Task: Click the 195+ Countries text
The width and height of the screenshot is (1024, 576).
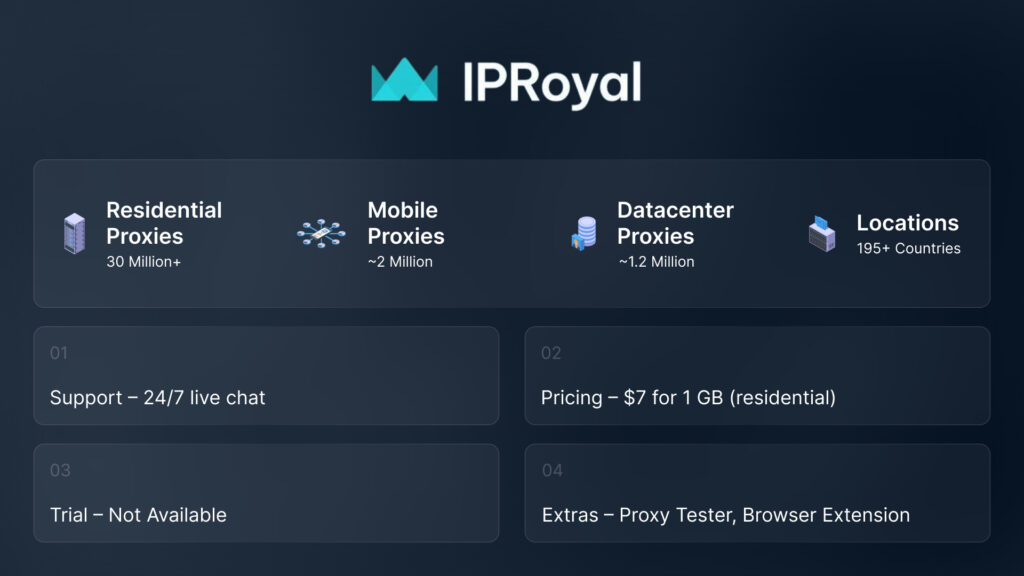Action: pos(908,248)
